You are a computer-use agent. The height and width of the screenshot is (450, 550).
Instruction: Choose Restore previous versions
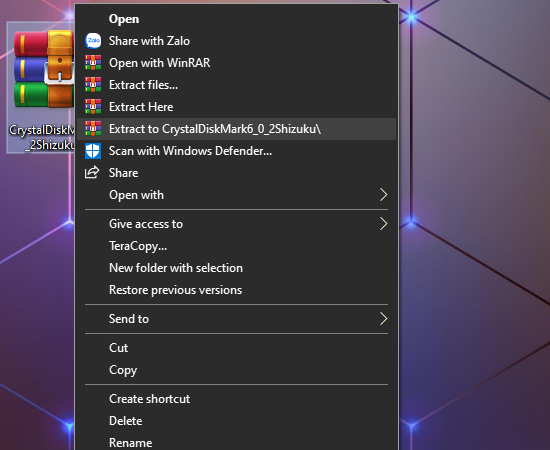coord(236,290)
